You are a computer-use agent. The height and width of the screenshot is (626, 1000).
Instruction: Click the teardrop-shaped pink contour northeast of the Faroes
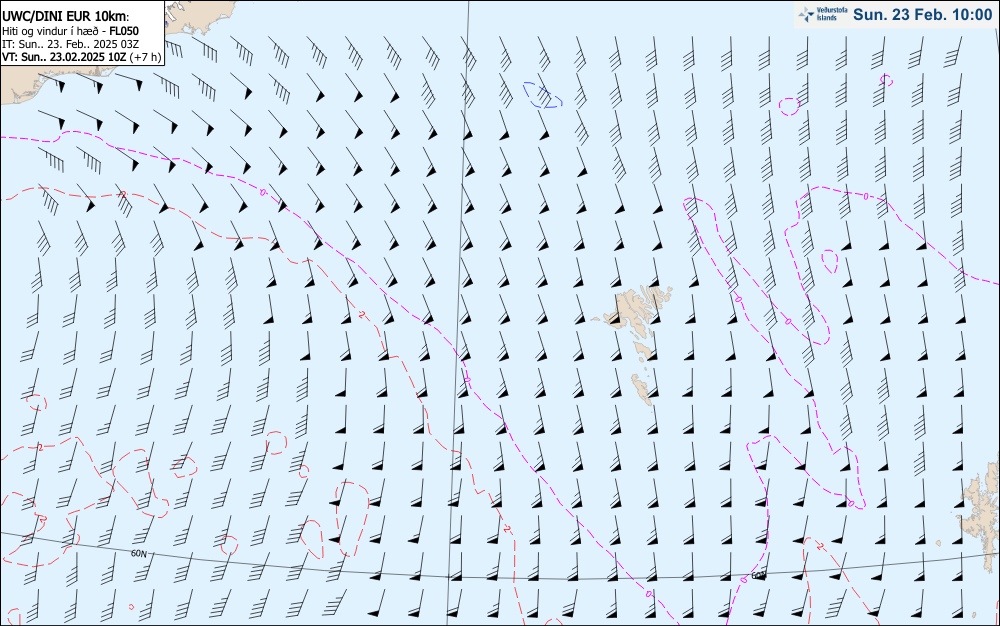point(829,261)
